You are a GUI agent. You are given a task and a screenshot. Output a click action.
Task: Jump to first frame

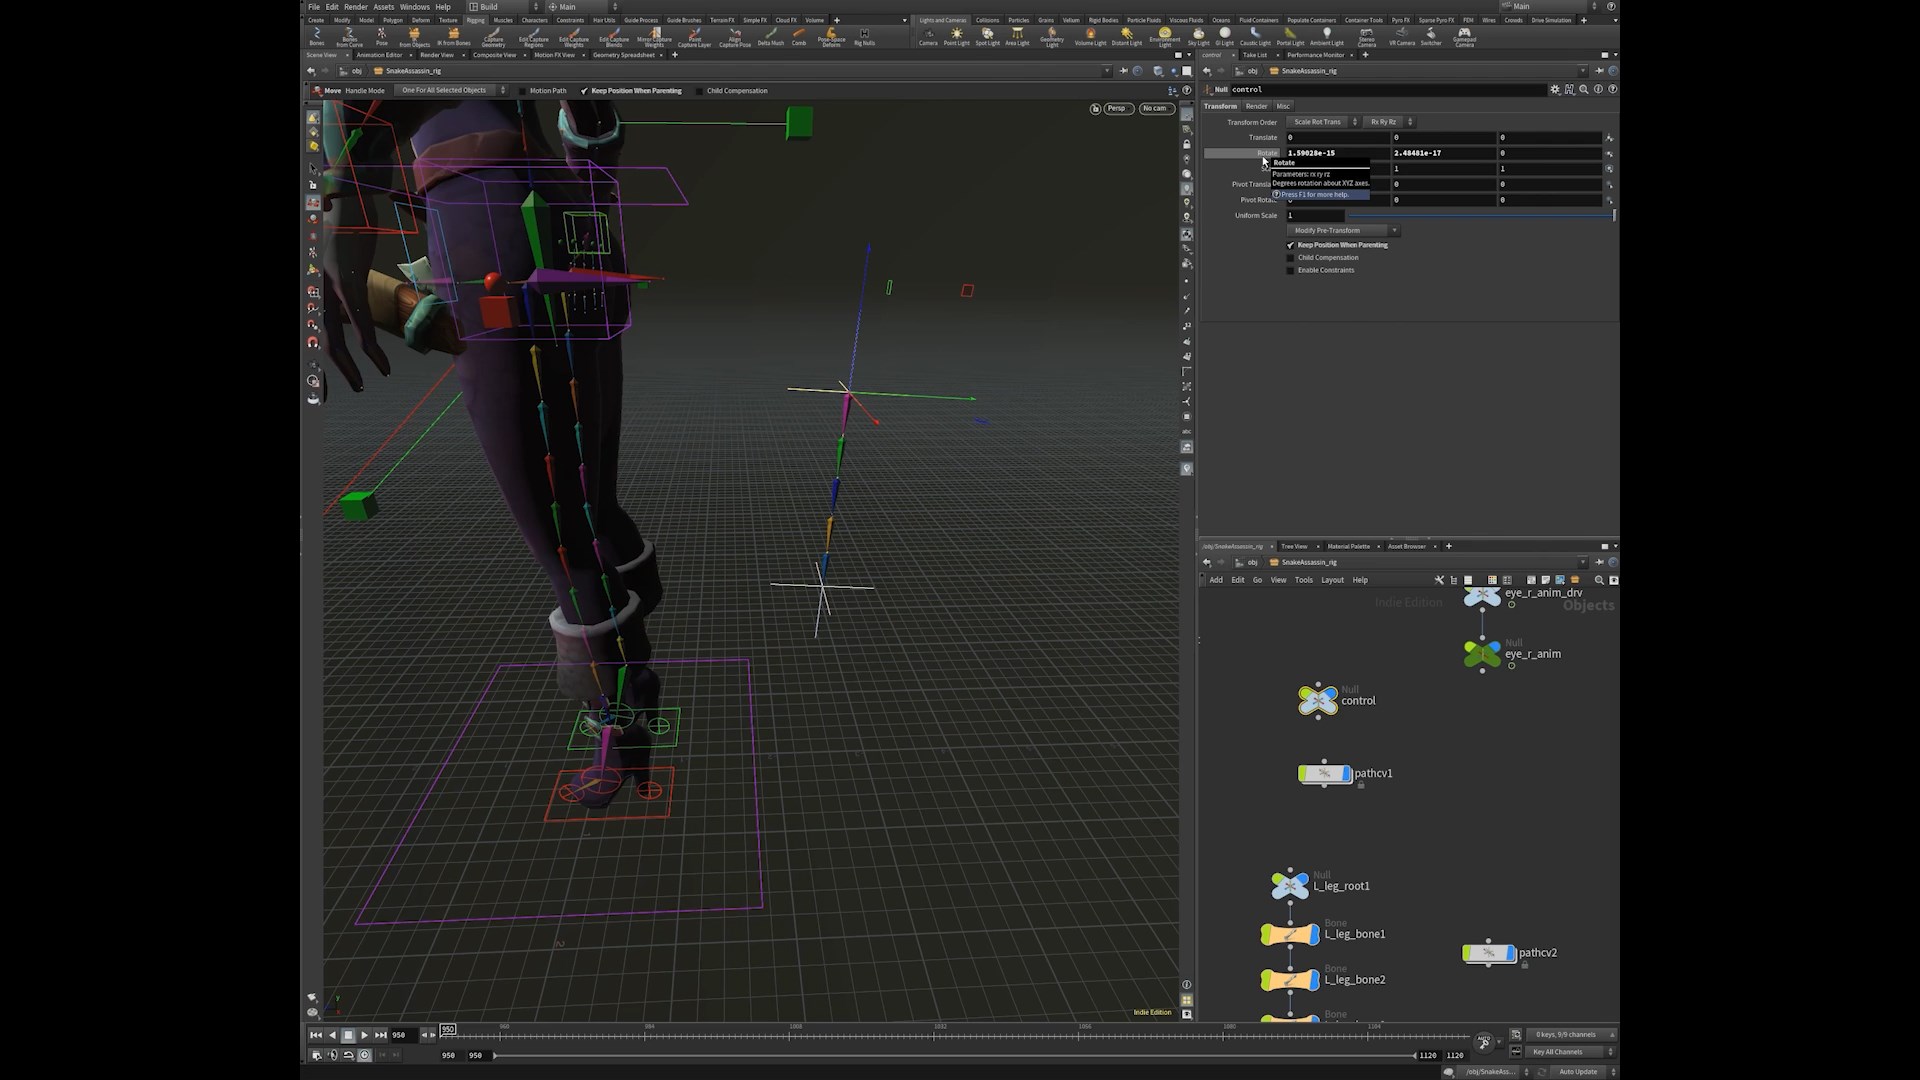(x=316, y=1035)
